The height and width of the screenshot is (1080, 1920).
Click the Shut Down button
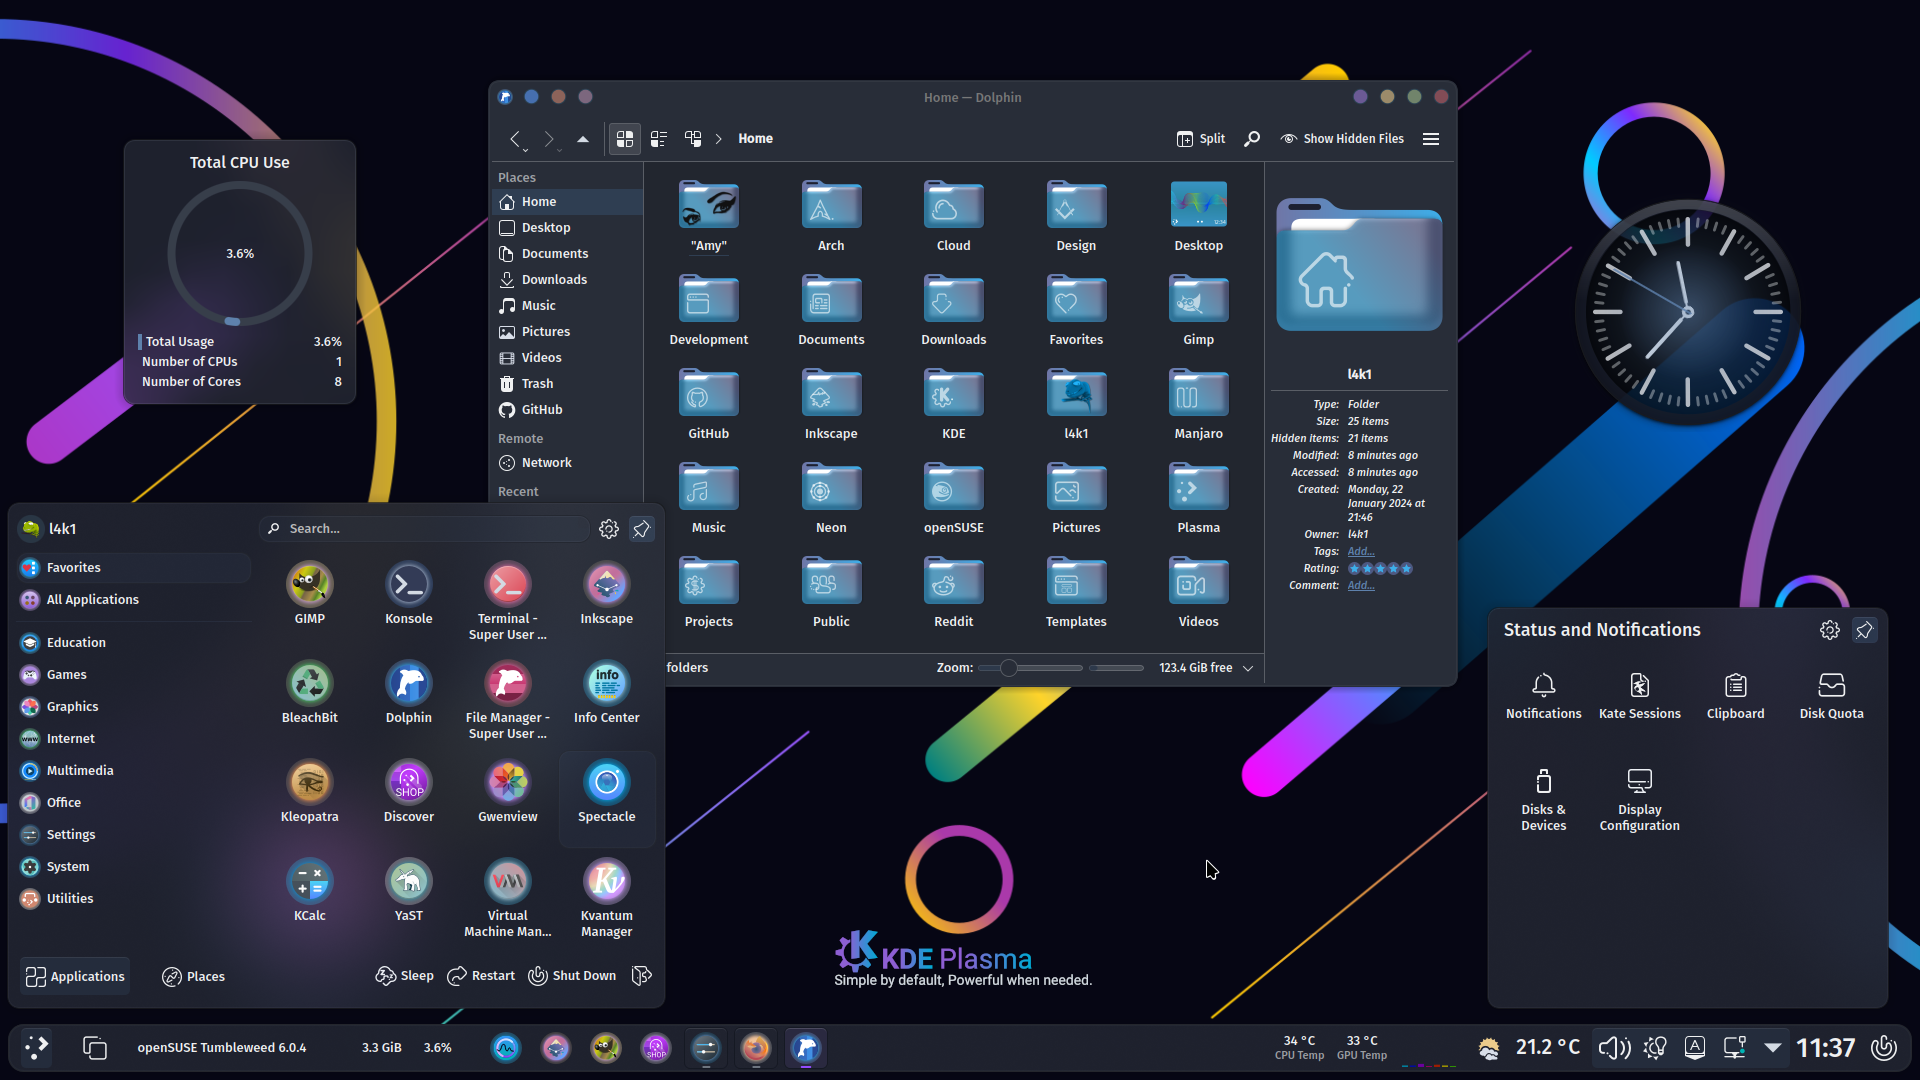(572, 975)
